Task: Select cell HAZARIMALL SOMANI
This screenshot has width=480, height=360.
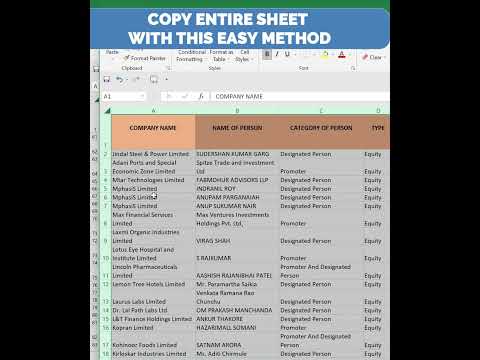Action: (237, 328)
